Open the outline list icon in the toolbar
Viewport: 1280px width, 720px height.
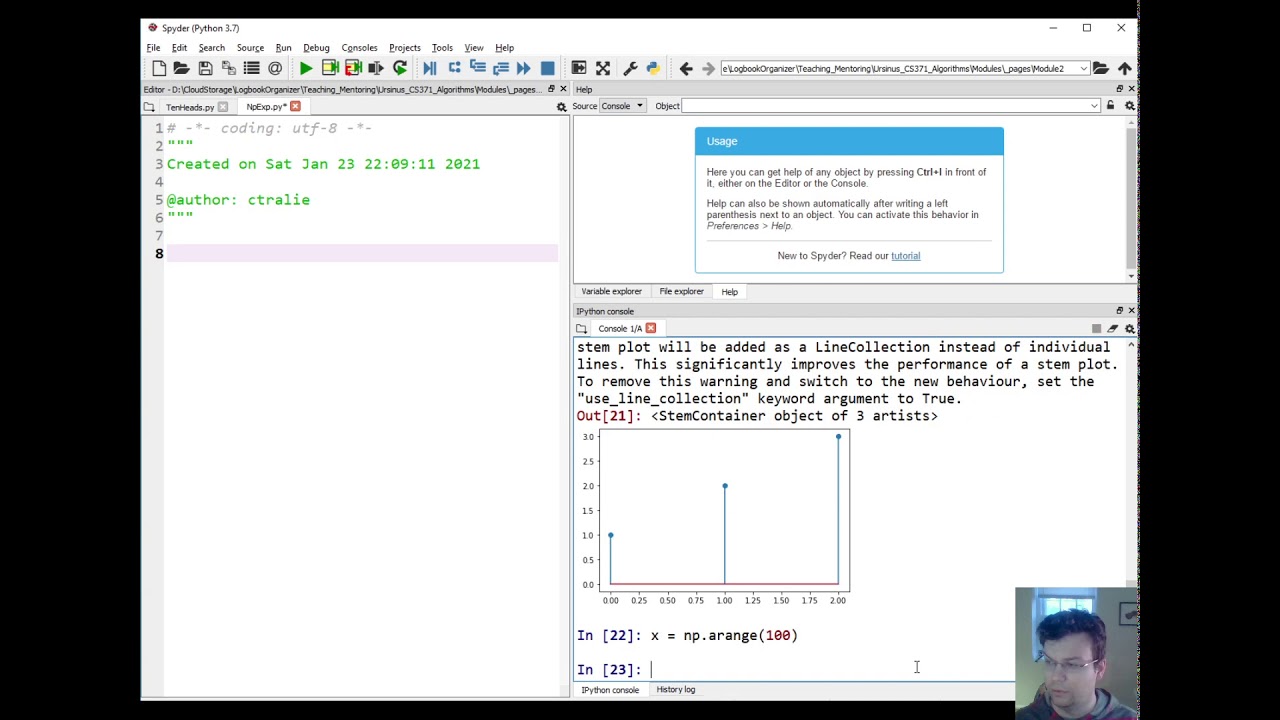pos(251,68)
